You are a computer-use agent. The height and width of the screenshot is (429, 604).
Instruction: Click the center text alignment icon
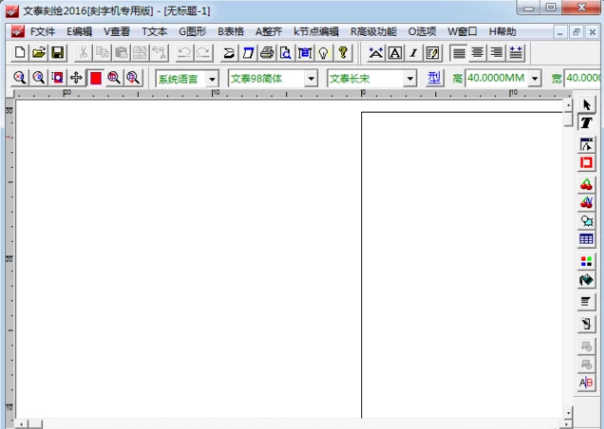477,52
